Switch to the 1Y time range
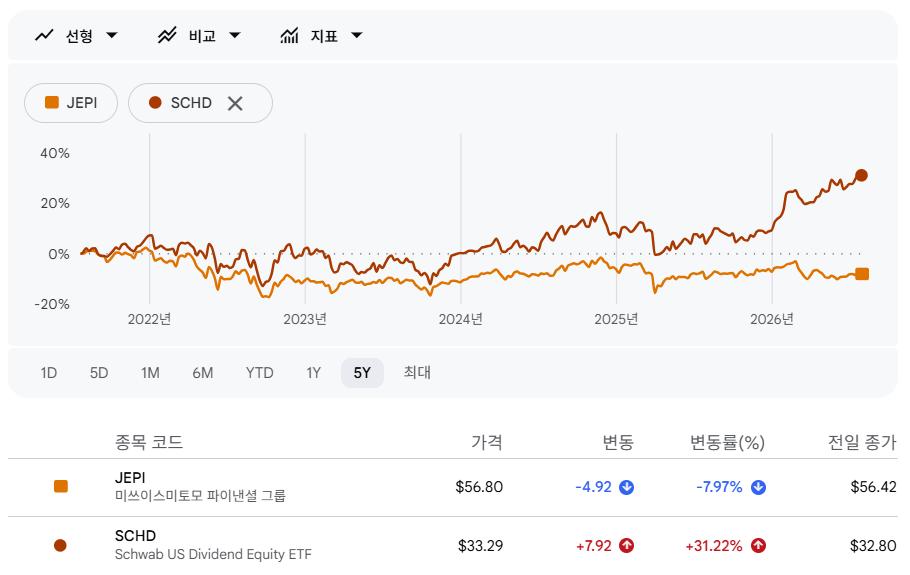 313,373
